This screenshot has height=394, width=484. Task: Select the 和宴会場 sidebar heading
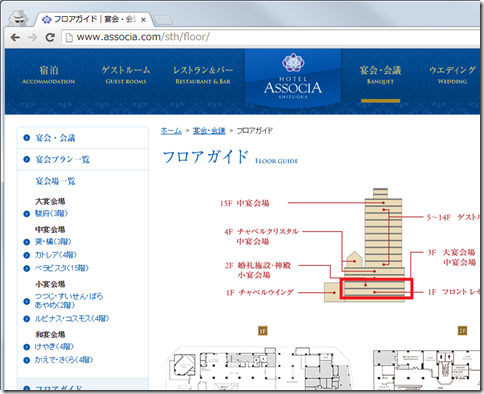click(50, 334)
